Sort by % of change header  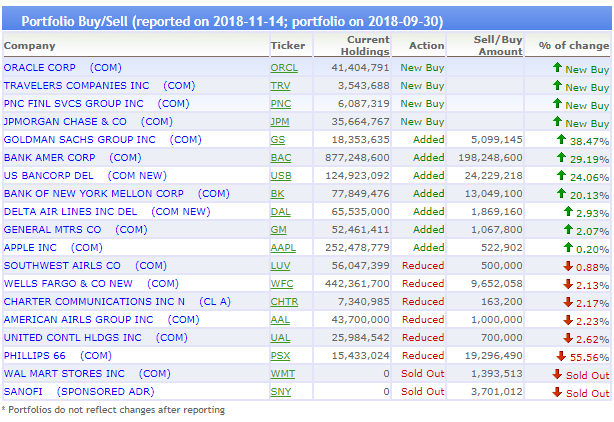point(573,46)
